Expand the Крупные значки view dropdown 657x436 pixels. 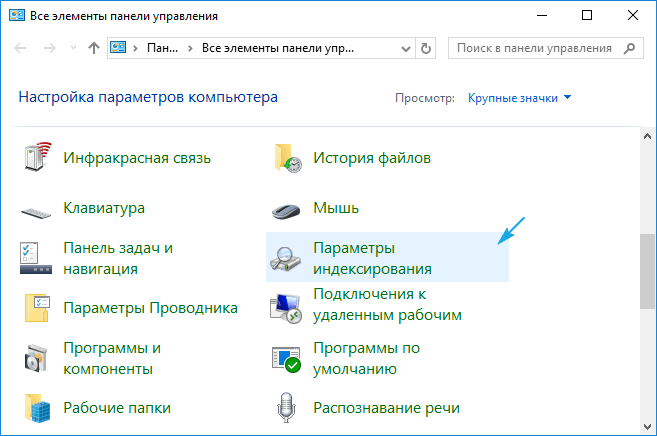tap(521, 98)
